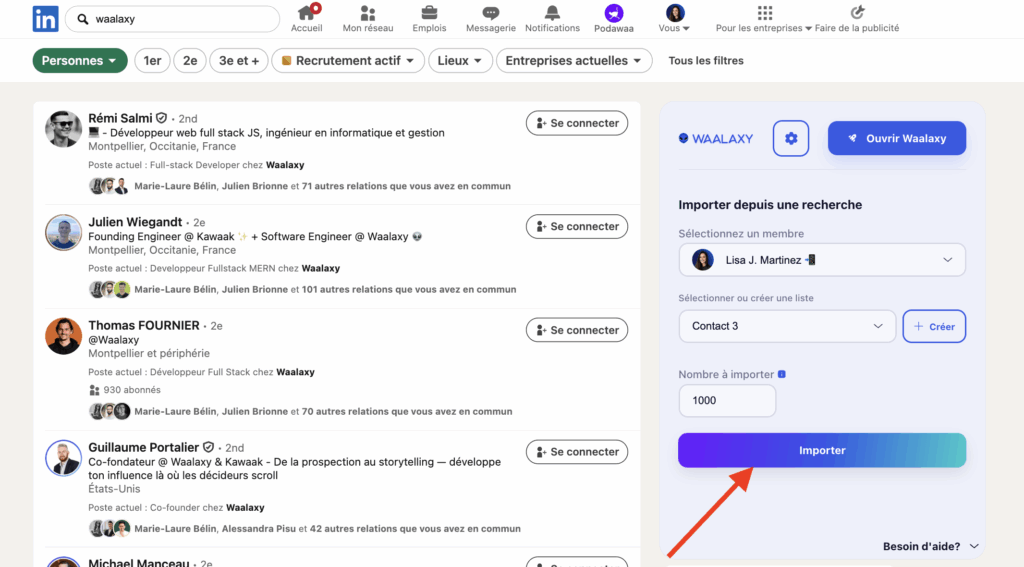Open Guillaume Portalier profile name link
The width and height of the screenshot is (1024, 567).
144,447
